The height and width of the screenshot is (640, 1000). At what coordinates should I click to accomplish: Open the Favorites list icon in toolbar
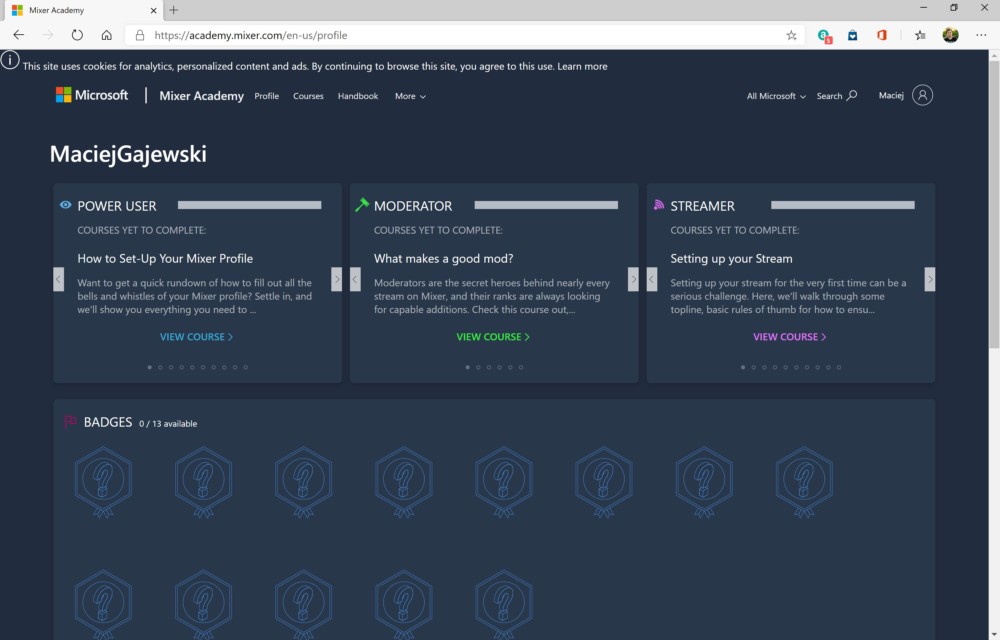click(920, 35)
